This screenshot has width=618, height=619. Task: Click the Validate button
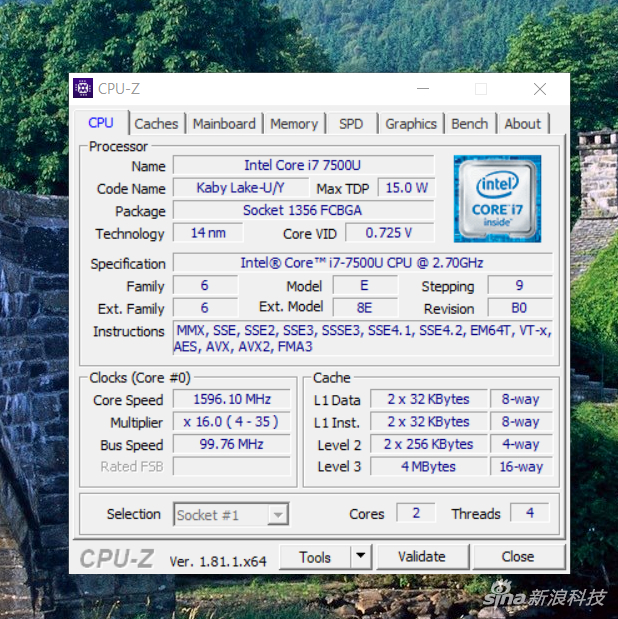422,557
